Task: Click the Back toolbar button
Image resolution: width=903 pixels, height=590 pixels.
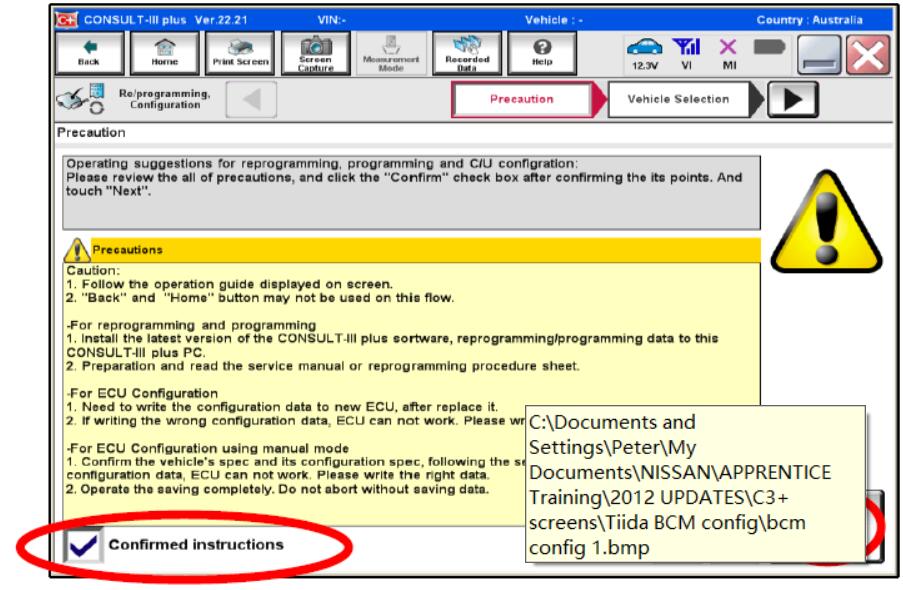Action: [x=89, y=53]
